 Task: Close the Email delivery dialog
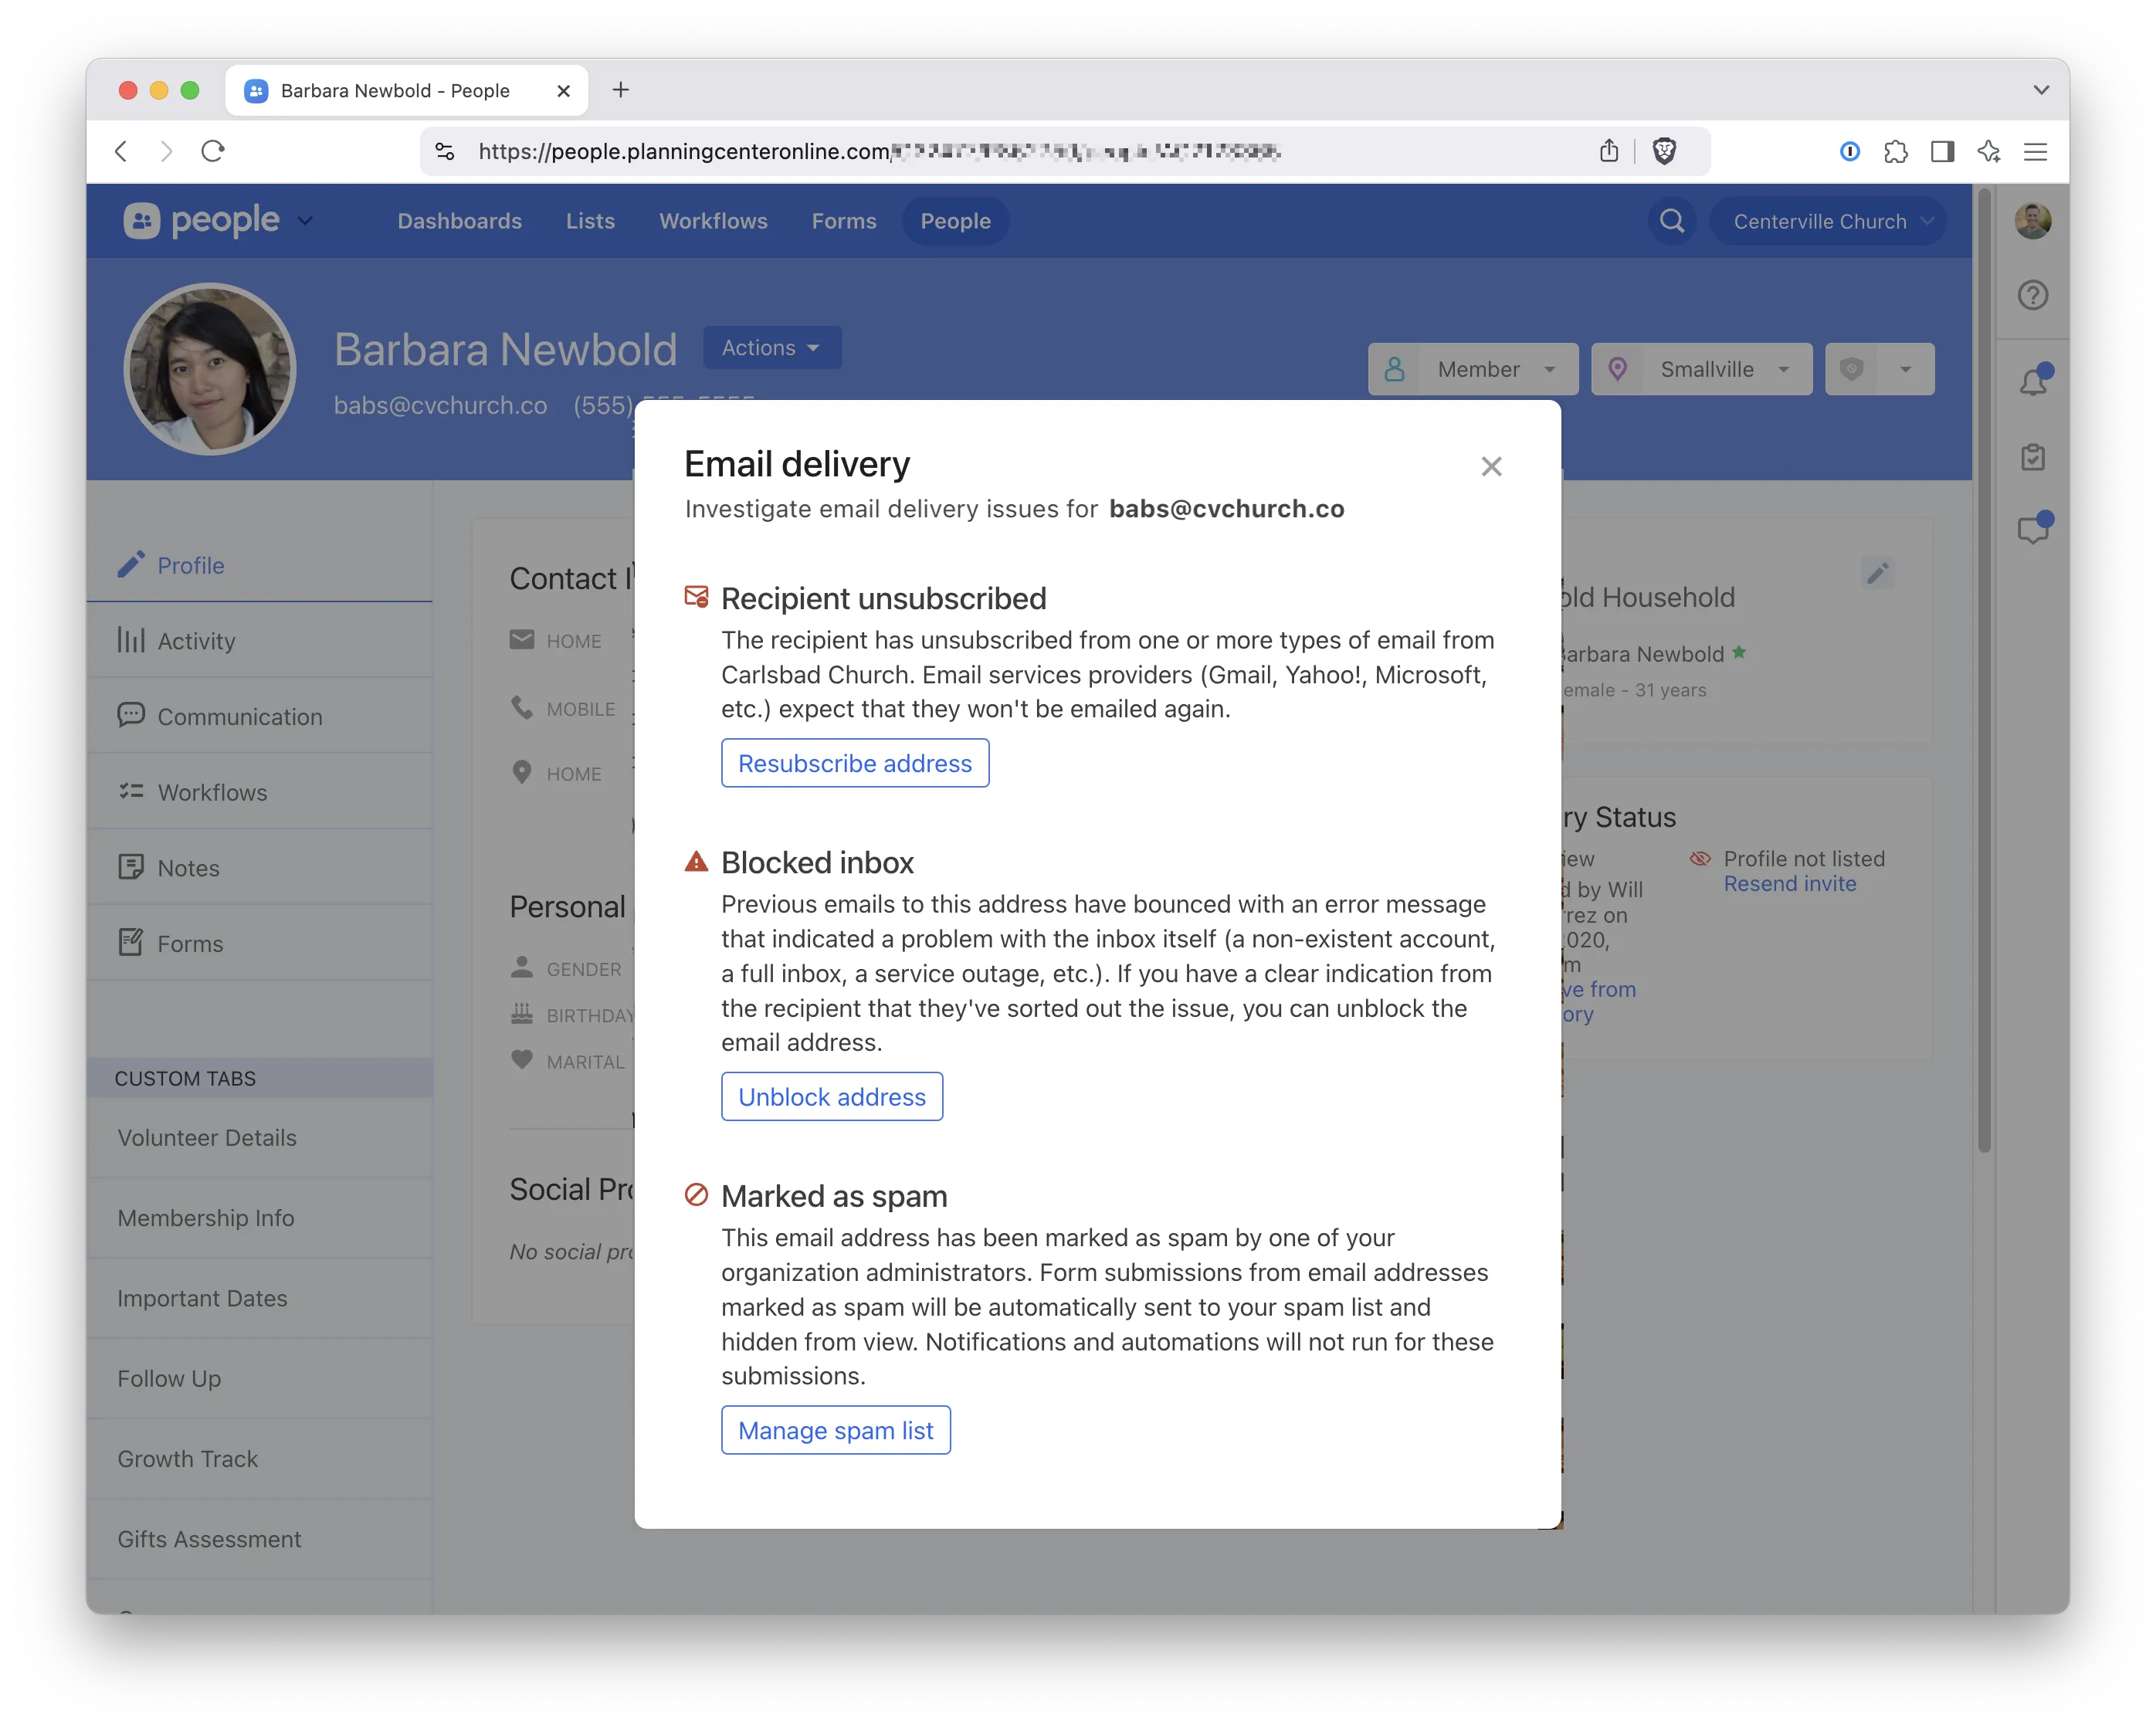coord(1491,467)
